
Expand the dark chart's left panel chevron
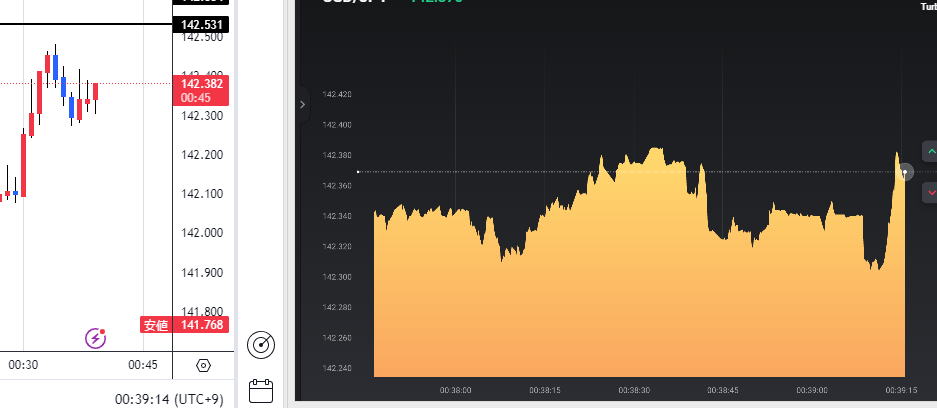click(302, 104)
